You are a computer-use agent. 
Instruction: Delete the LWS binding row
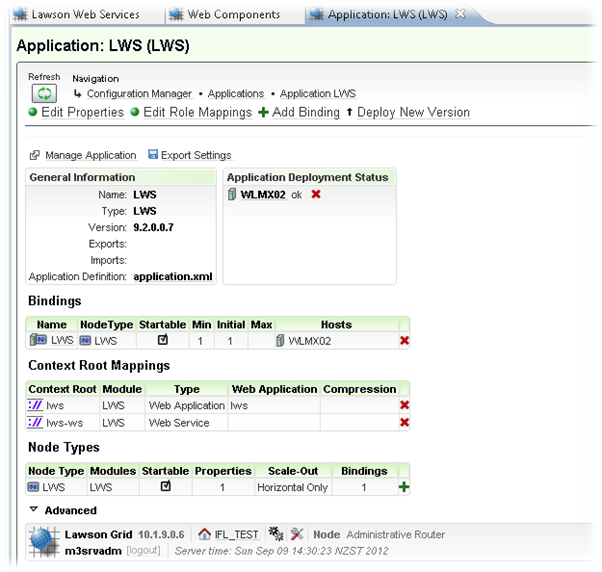pos(404,341)
